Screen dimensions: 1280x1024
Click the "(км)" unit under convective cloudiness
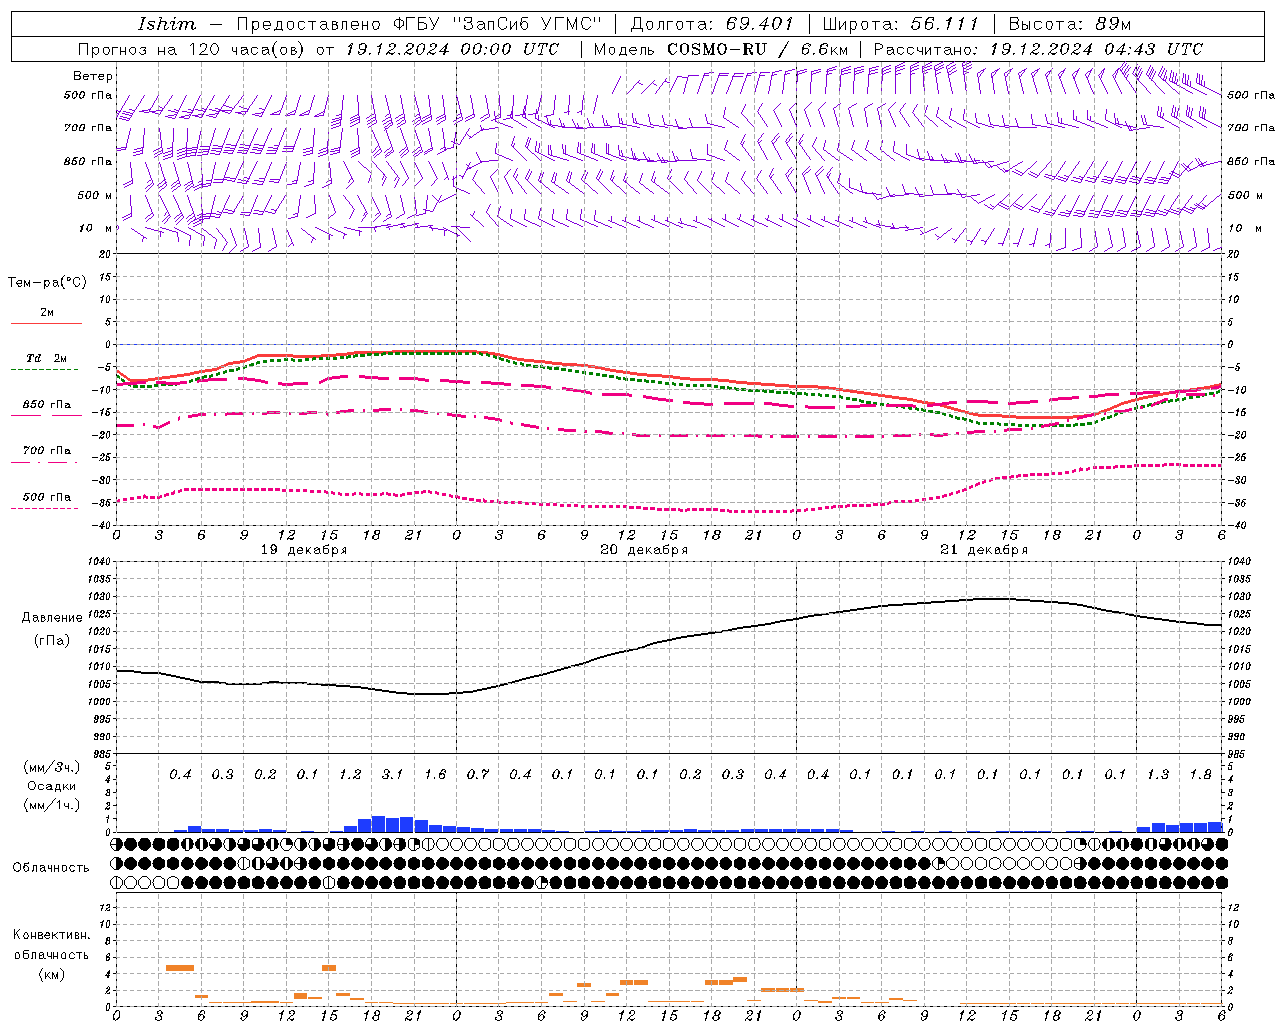(x=51, y=974)
